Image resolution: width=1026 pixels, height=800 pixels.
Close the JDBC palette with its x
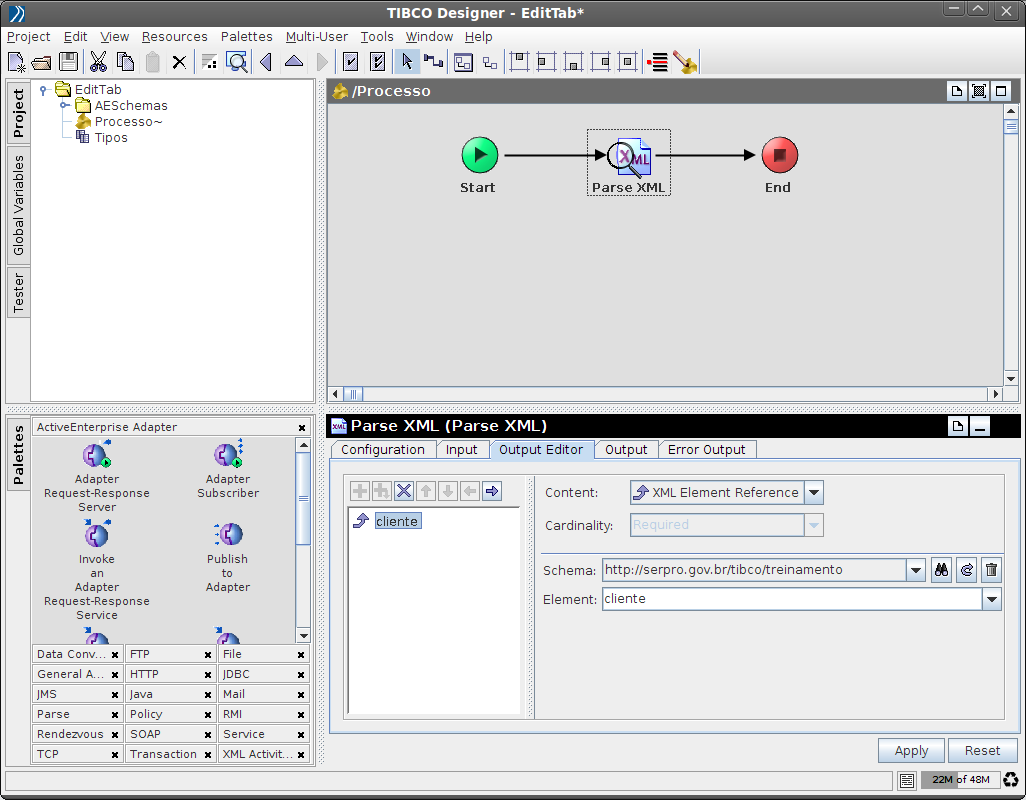coord(301,675)
